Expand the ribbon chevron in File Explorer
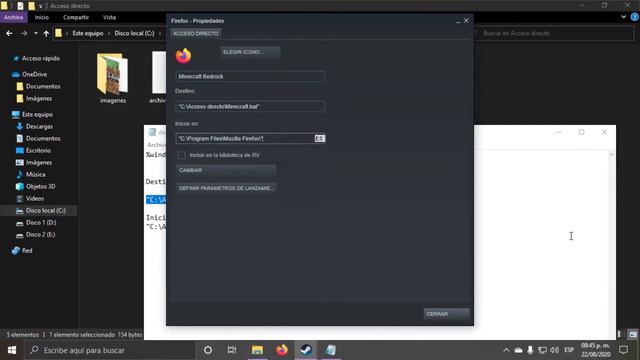 [623, 17]
